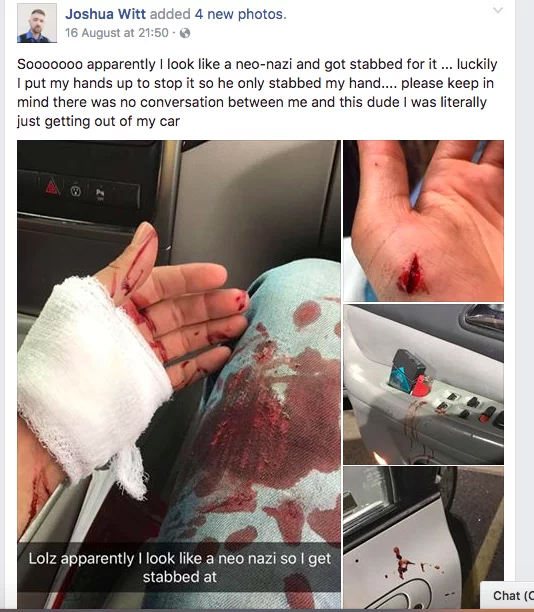The image size is (534, 612).
Task: Click the bloodstained jeans in main photo
Action: point(265,429)
